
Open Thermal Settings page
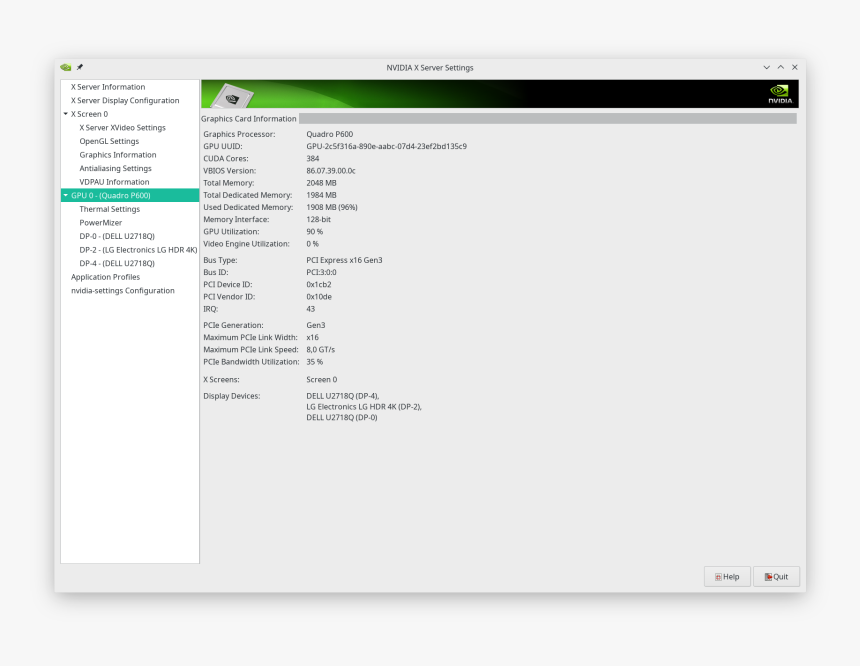tap(110, 209)
